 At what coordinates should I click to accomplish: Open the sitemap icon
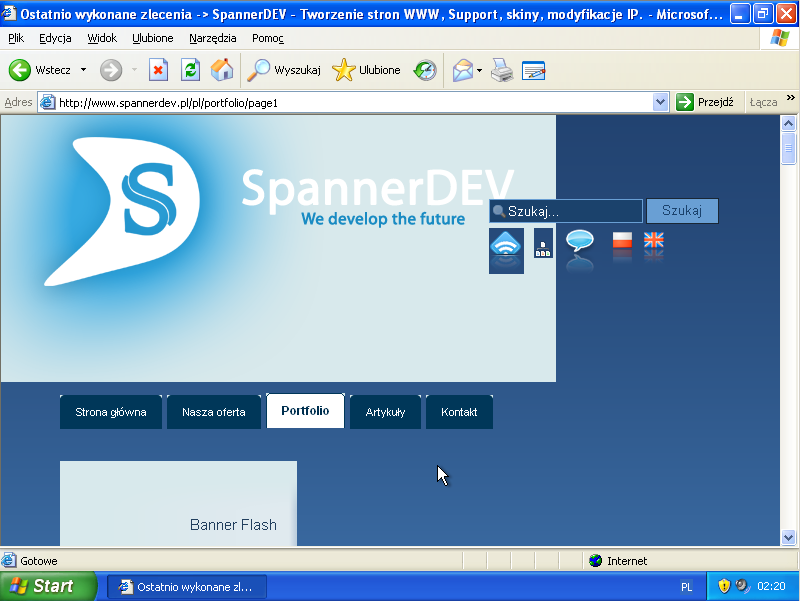[543, 244]
